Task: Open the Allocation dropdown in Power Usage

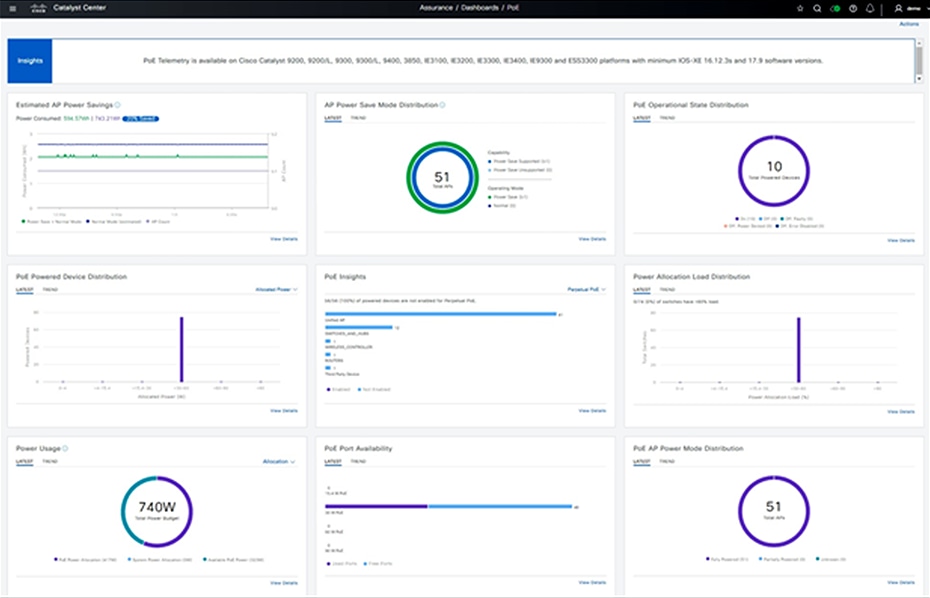Action: 279,462
